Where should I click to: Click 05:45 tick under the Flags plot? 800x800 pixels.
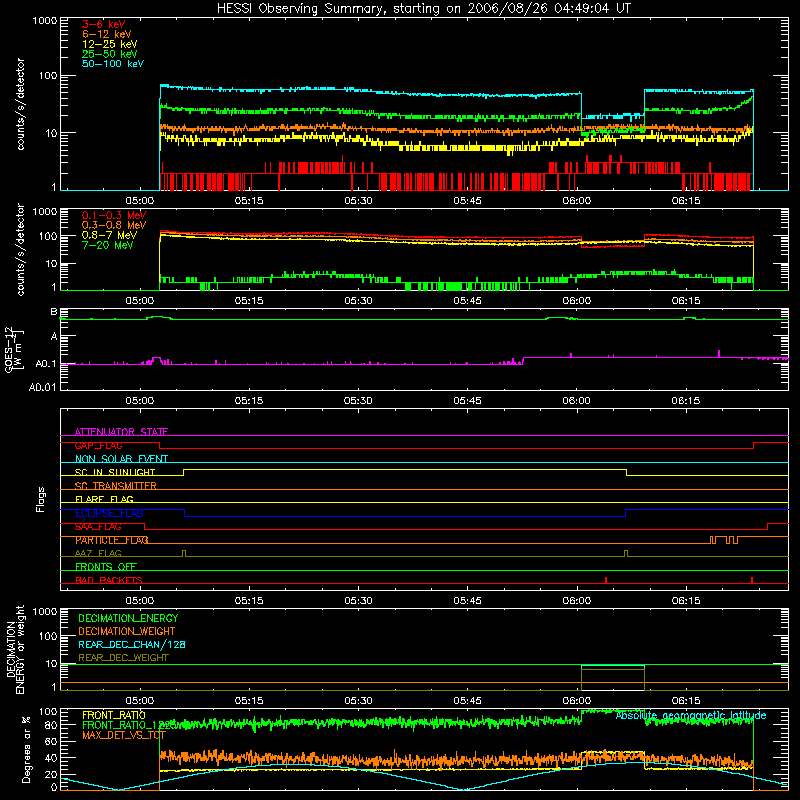click(467, 601)
